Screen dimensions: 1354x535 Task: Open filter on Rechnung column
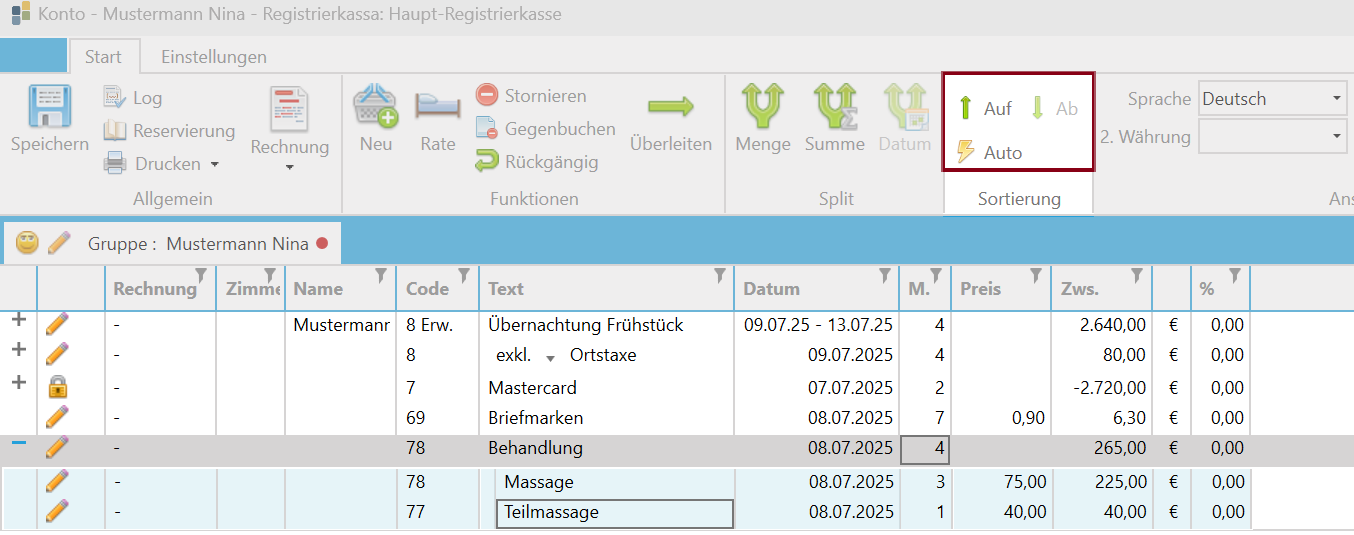pyautogui.click(x=201, y=275)
